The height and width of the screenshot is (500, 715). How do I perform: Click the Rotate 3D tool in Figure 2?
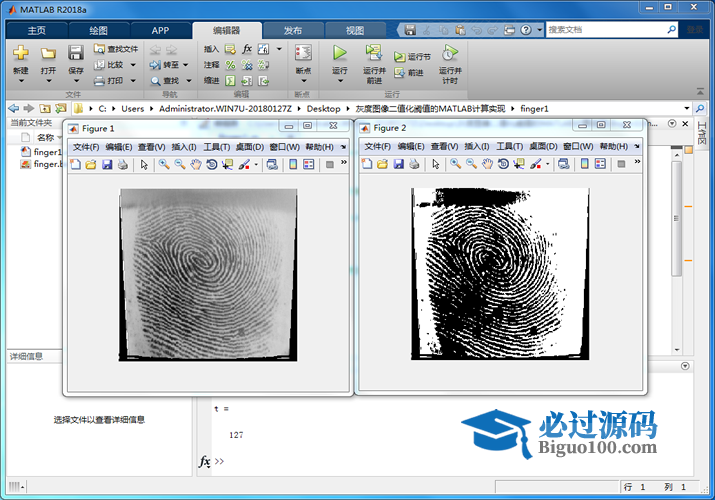503,164
